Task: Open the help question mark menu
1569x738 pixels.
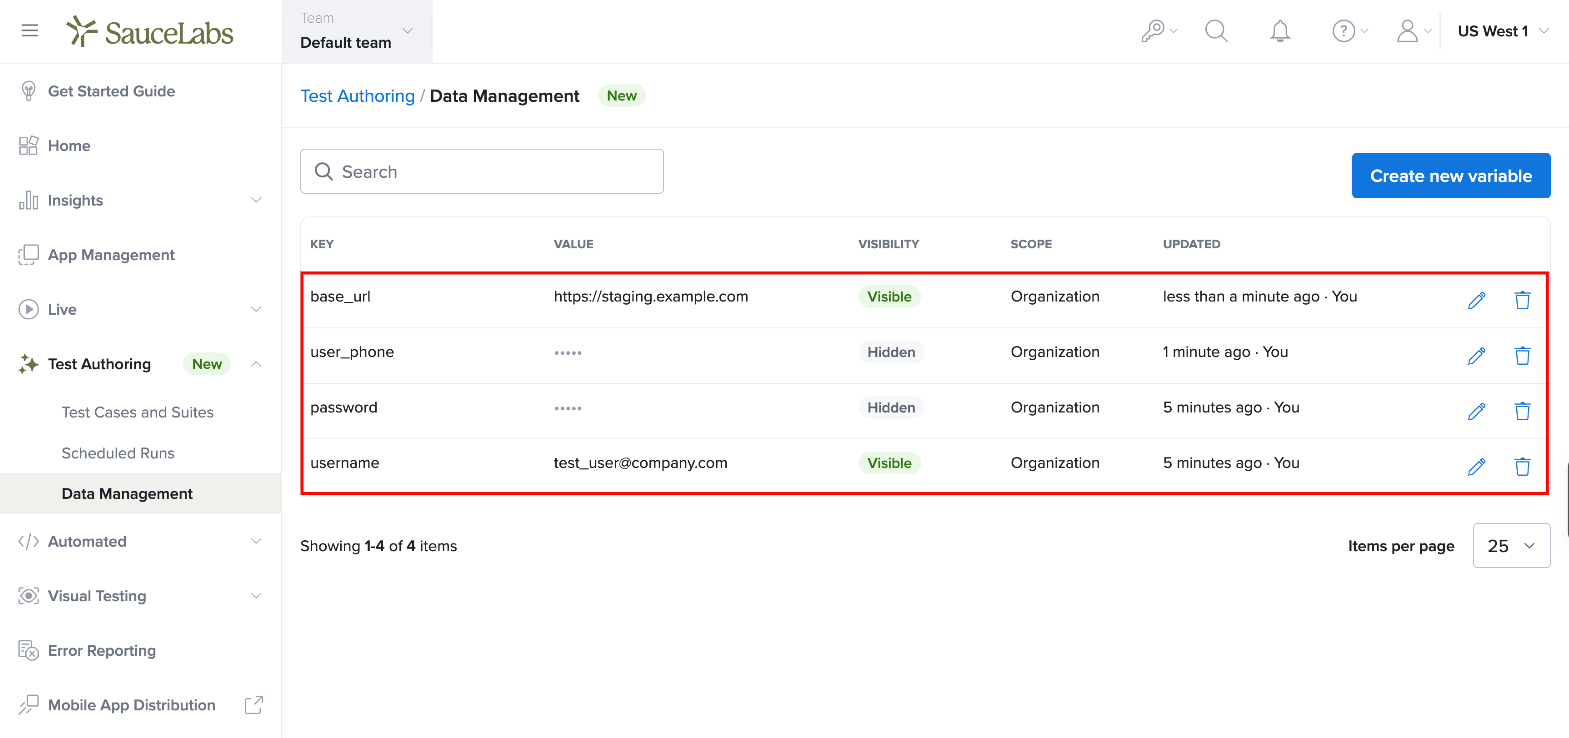Action: (x=1350, y=31)
